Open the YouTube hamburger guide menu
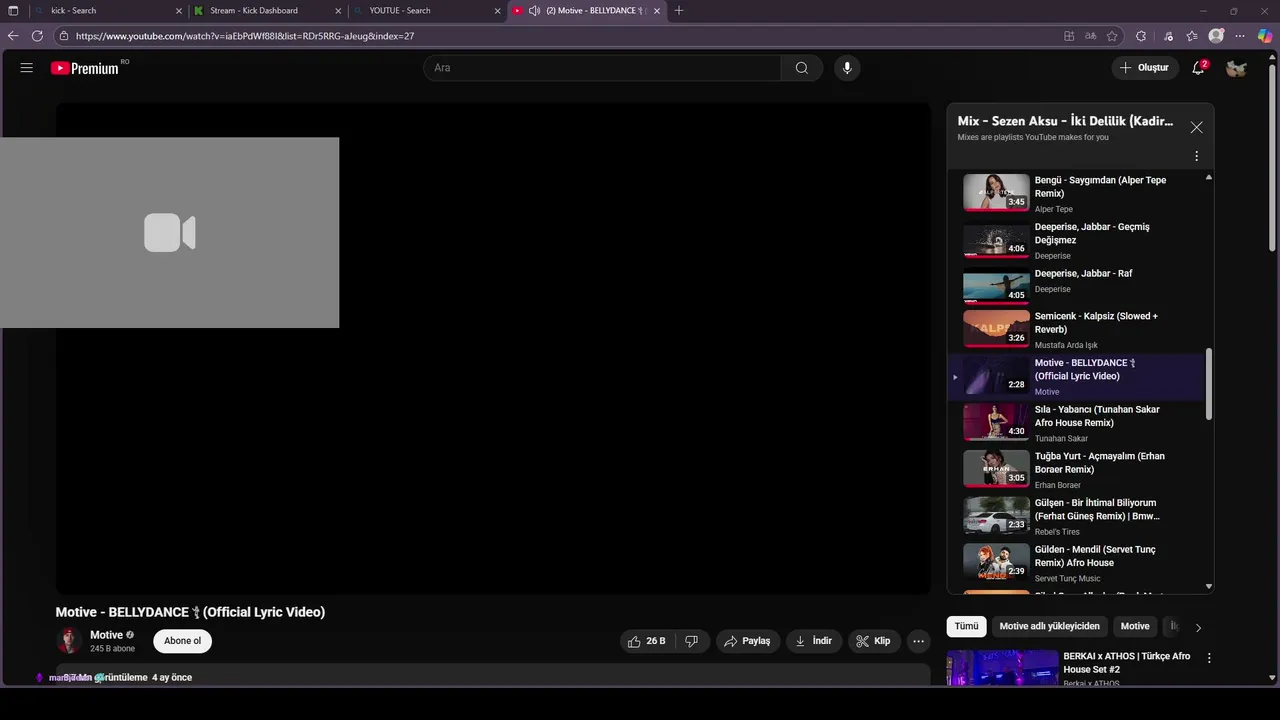1280x720 pixels. click(27, 68)
